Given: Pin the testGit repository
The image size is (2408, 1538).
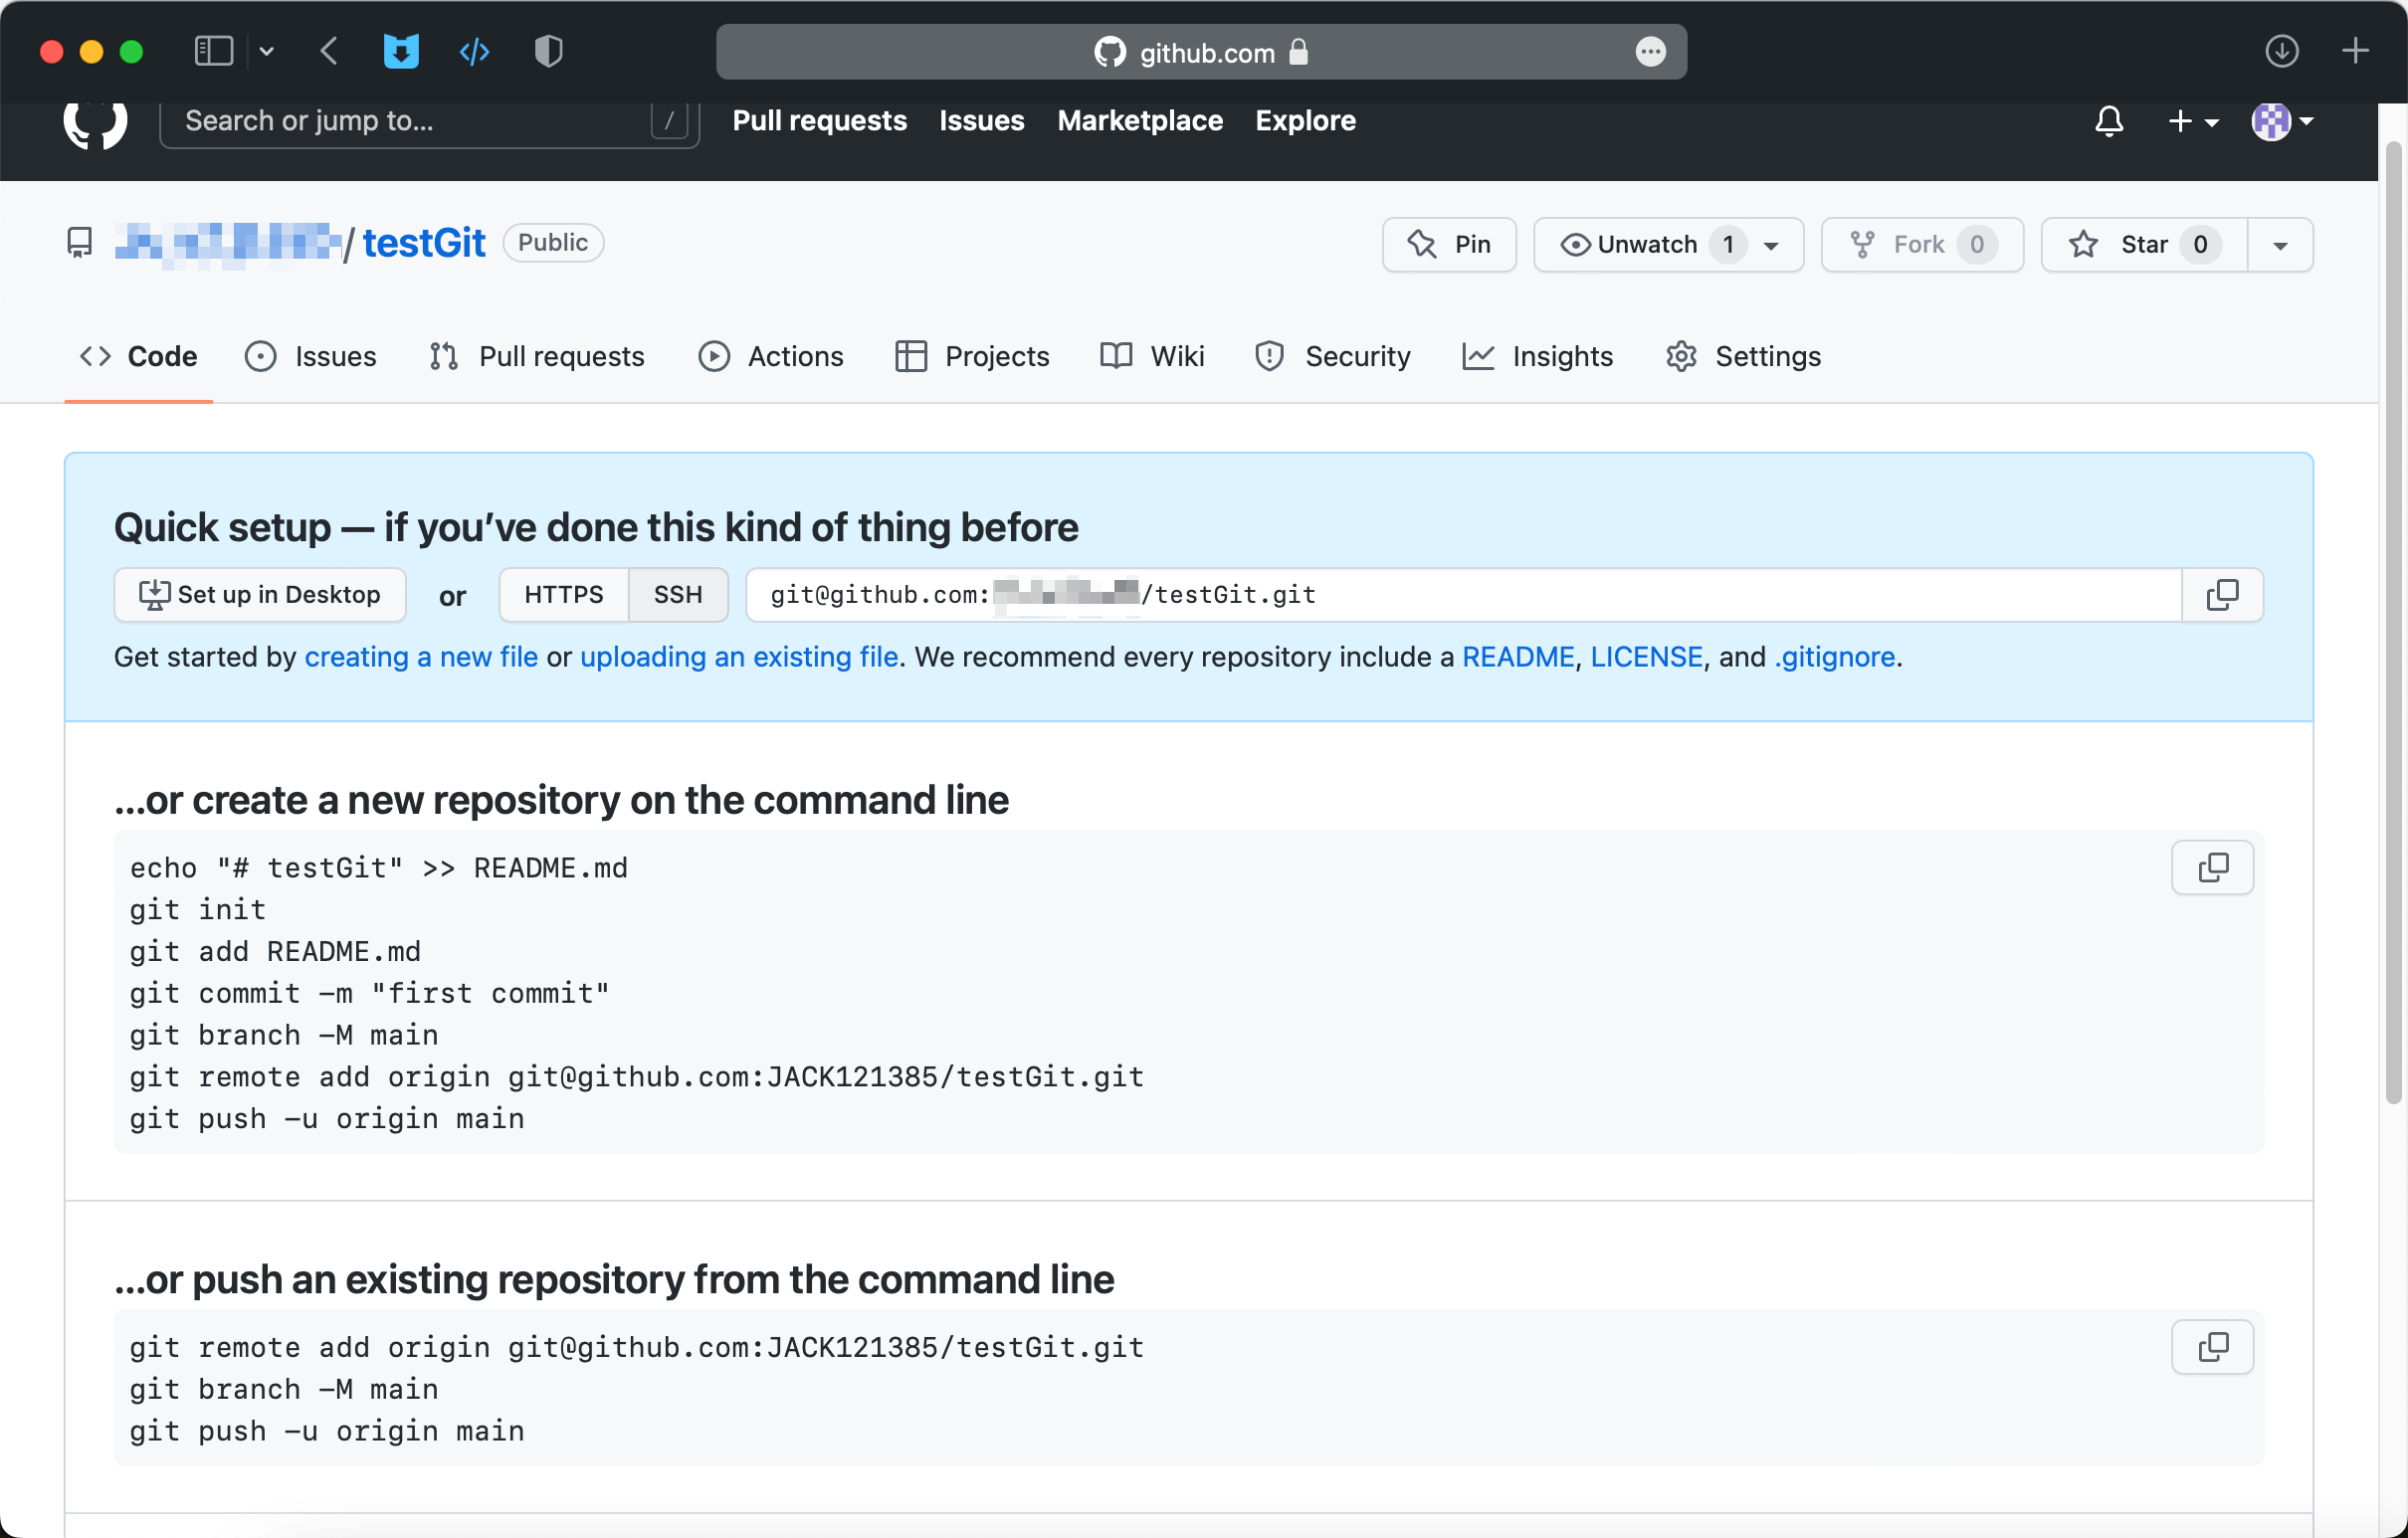Looking at the screenshot, I should 1448,244.
